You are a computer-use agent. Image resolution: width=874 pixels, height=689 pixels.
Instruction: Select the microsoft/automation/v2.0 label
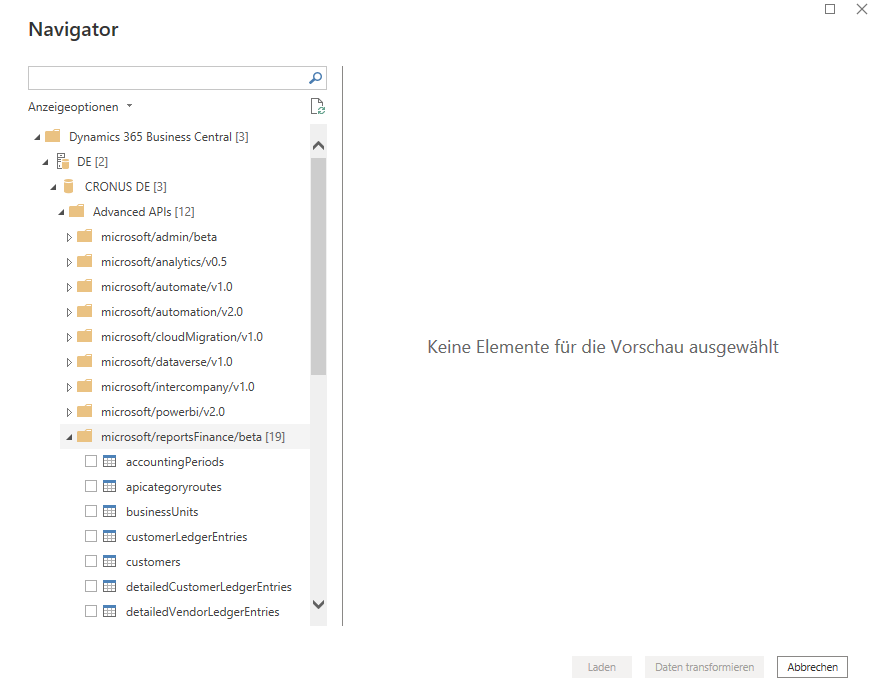click(x=172, y=312)
